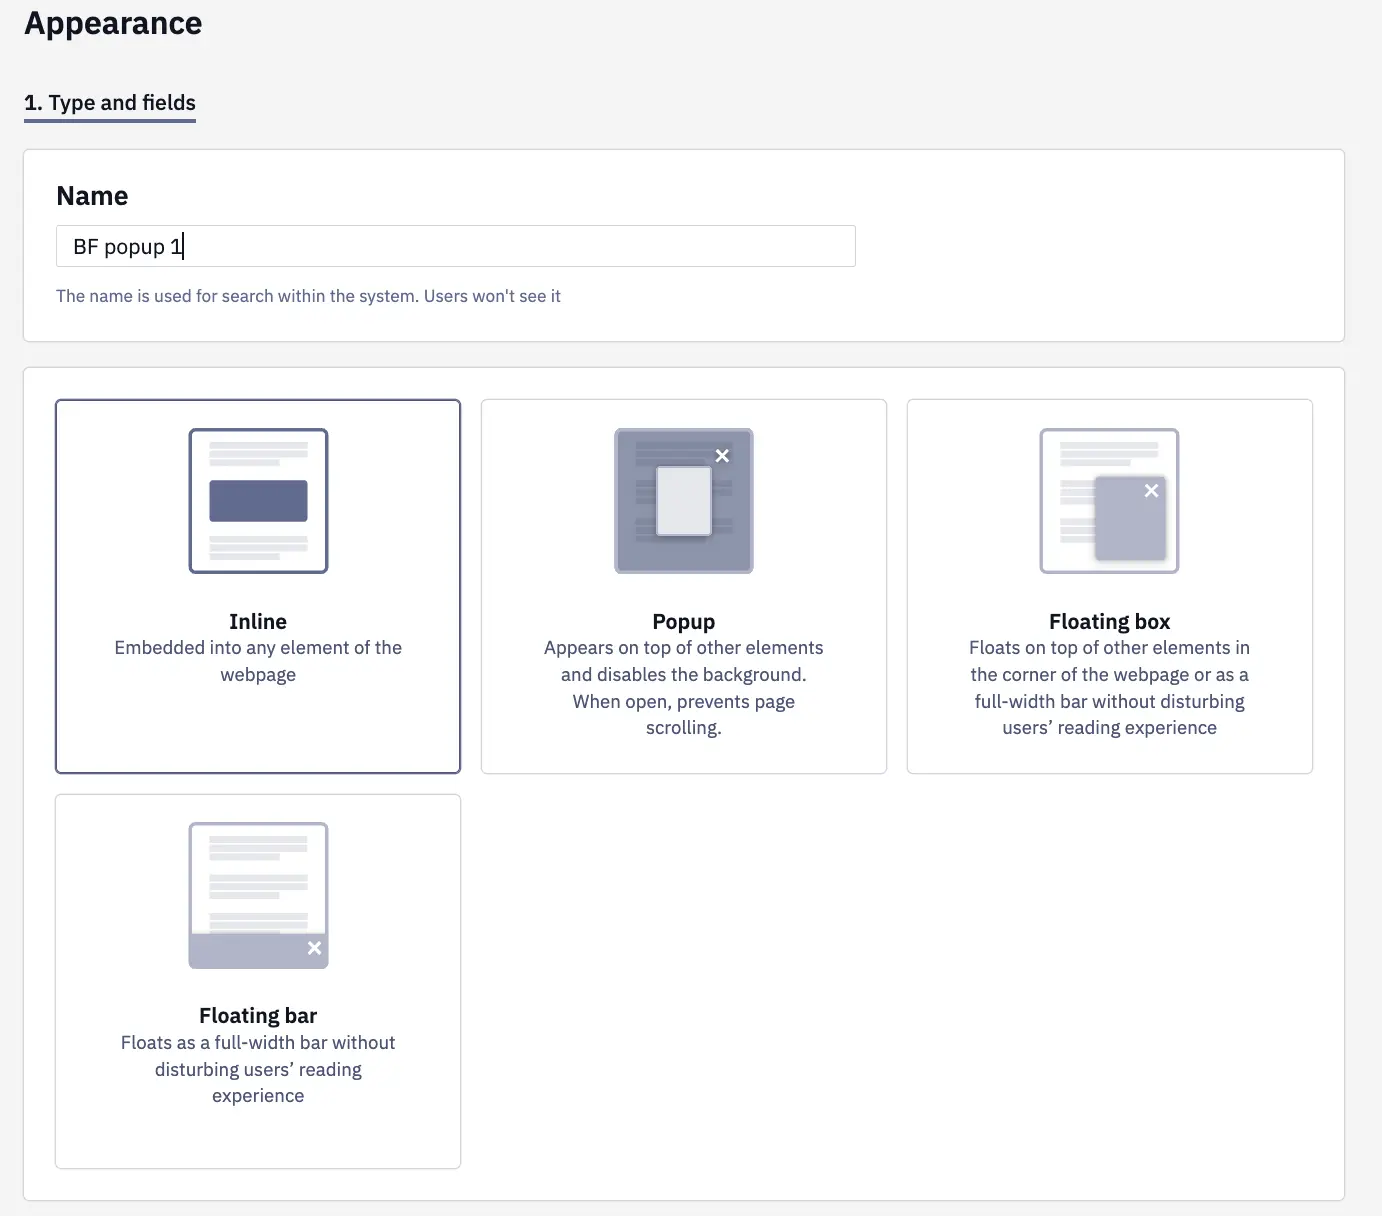The height and width of the screenshot is (1216, 1382).
Task: Click Floating box corner description text
Action: [1109, 688]
